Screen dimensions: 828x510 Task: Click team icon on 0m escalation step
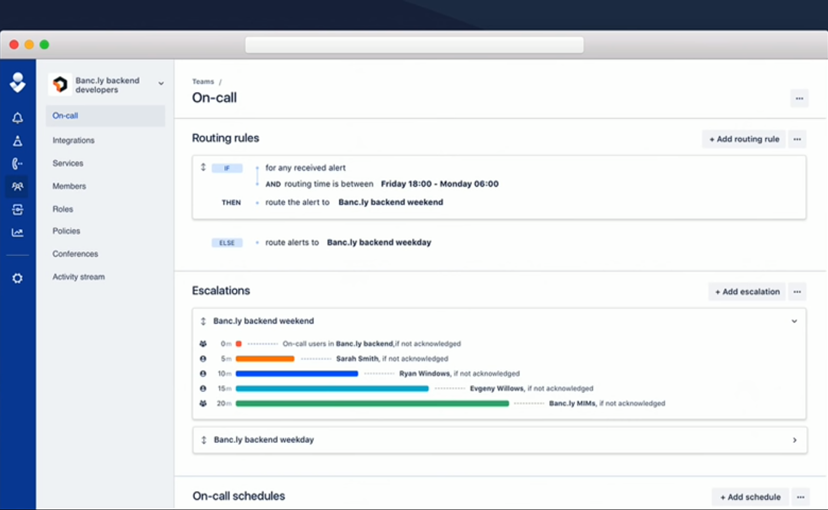click(x=203, y=344)
